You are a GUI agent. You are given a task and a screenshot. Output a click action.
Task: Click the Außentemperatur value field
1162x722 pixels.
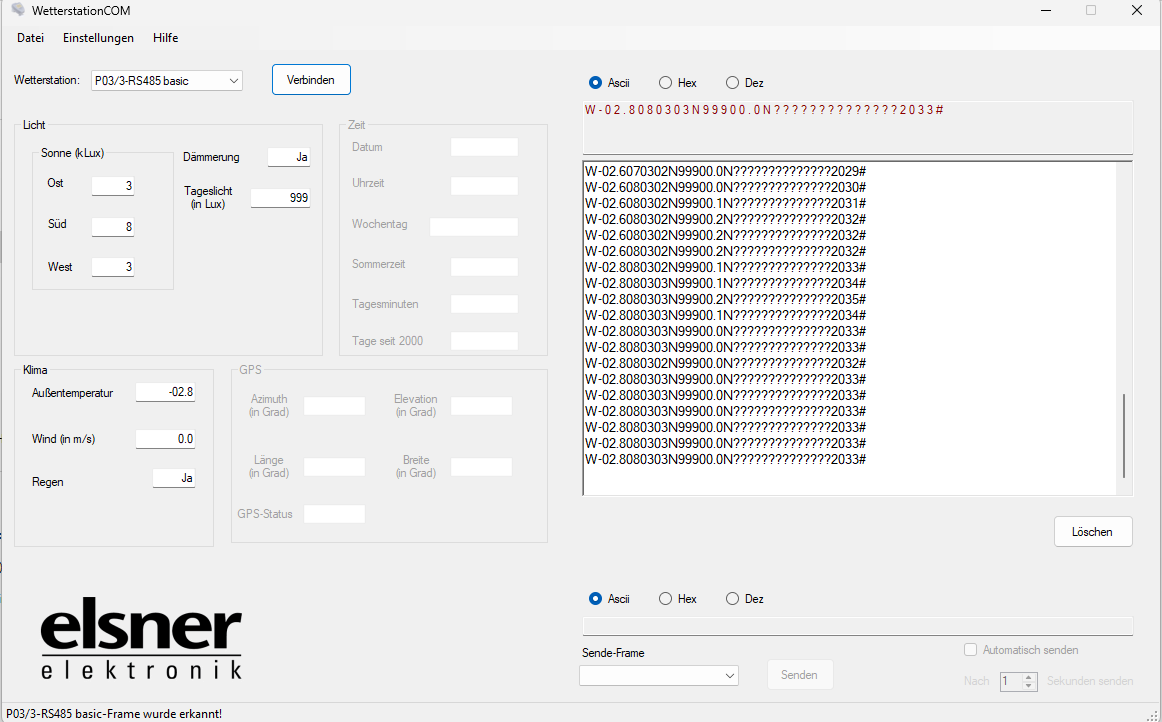[165, 392]
